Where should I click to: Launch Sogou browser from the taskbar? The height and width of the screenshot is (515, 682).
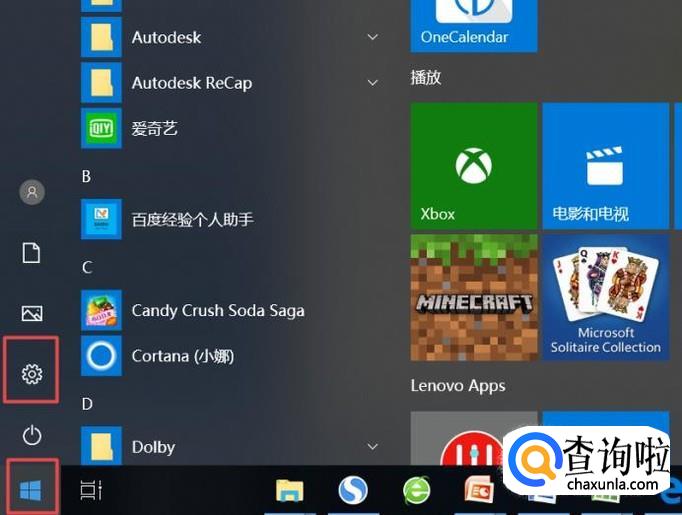pos(353,490)
